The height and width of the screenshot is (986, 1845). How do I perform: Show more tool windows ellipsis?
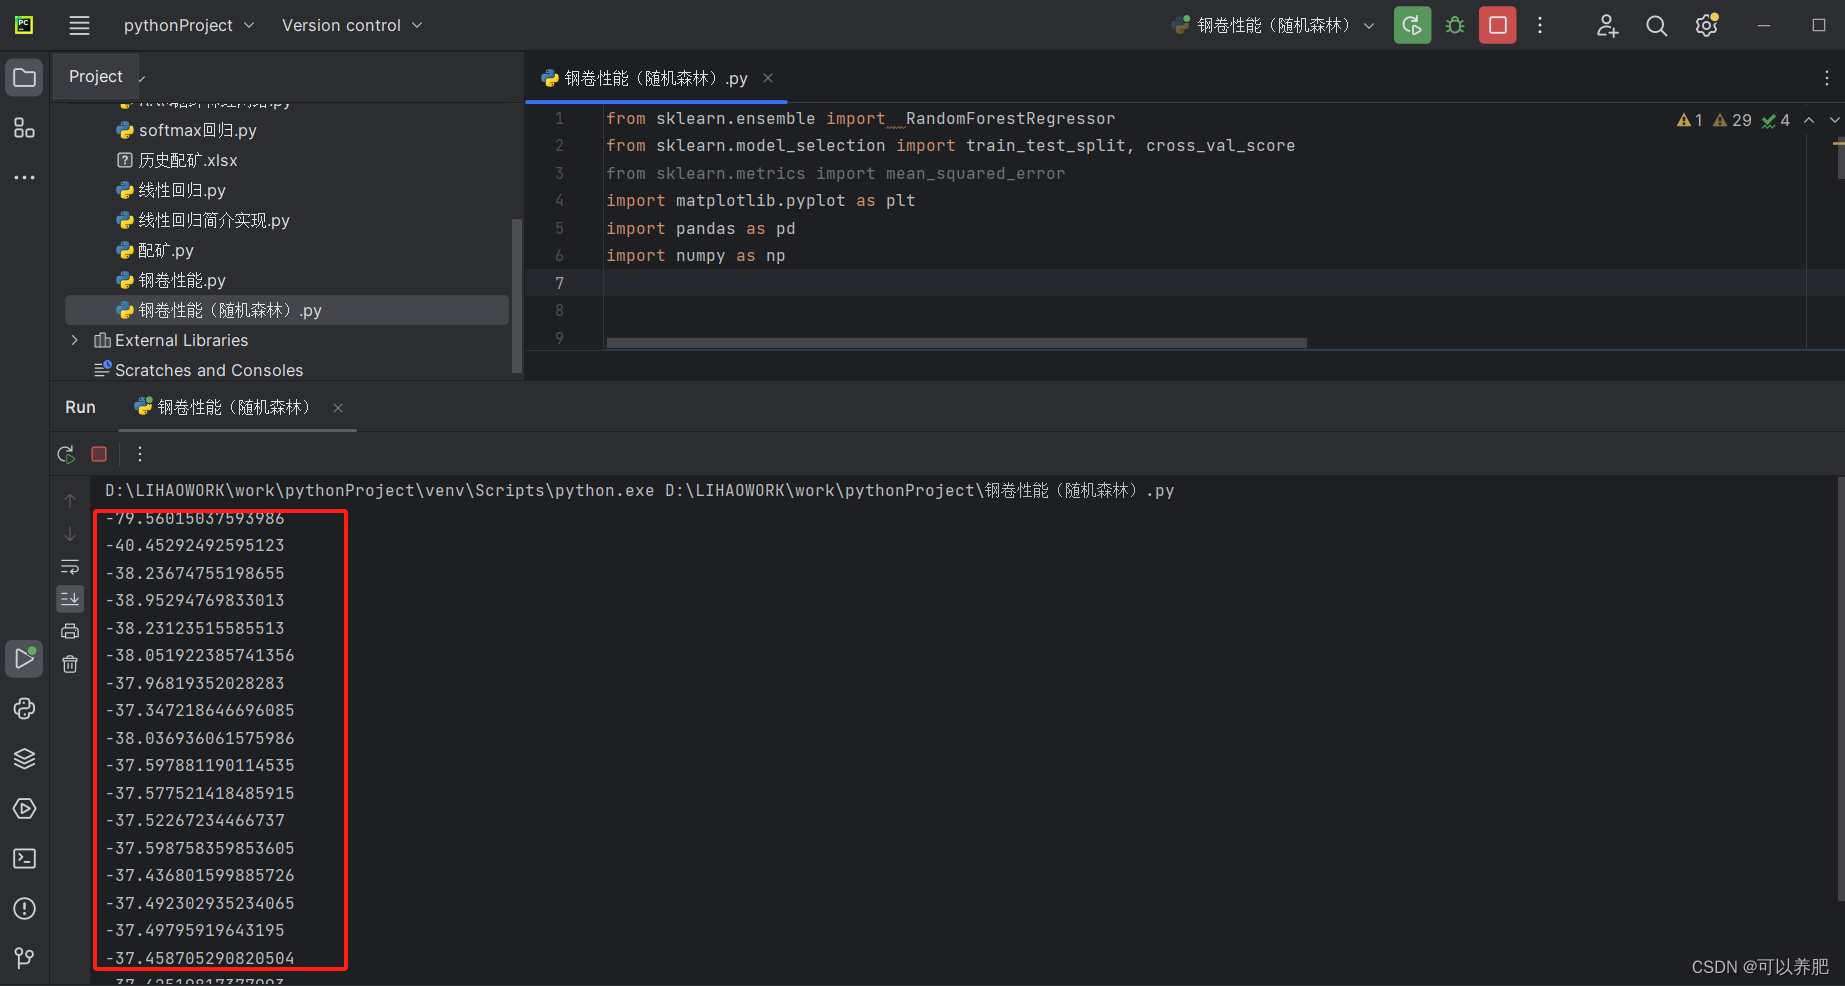point(25,177)
